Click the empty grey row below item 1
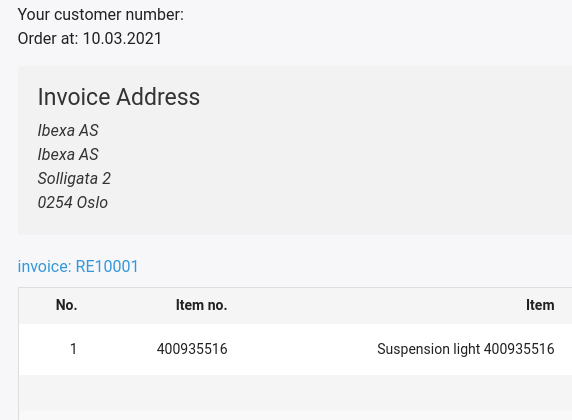Image resolution: width=572 pixels, height=420 pixels. click(295, 393)
